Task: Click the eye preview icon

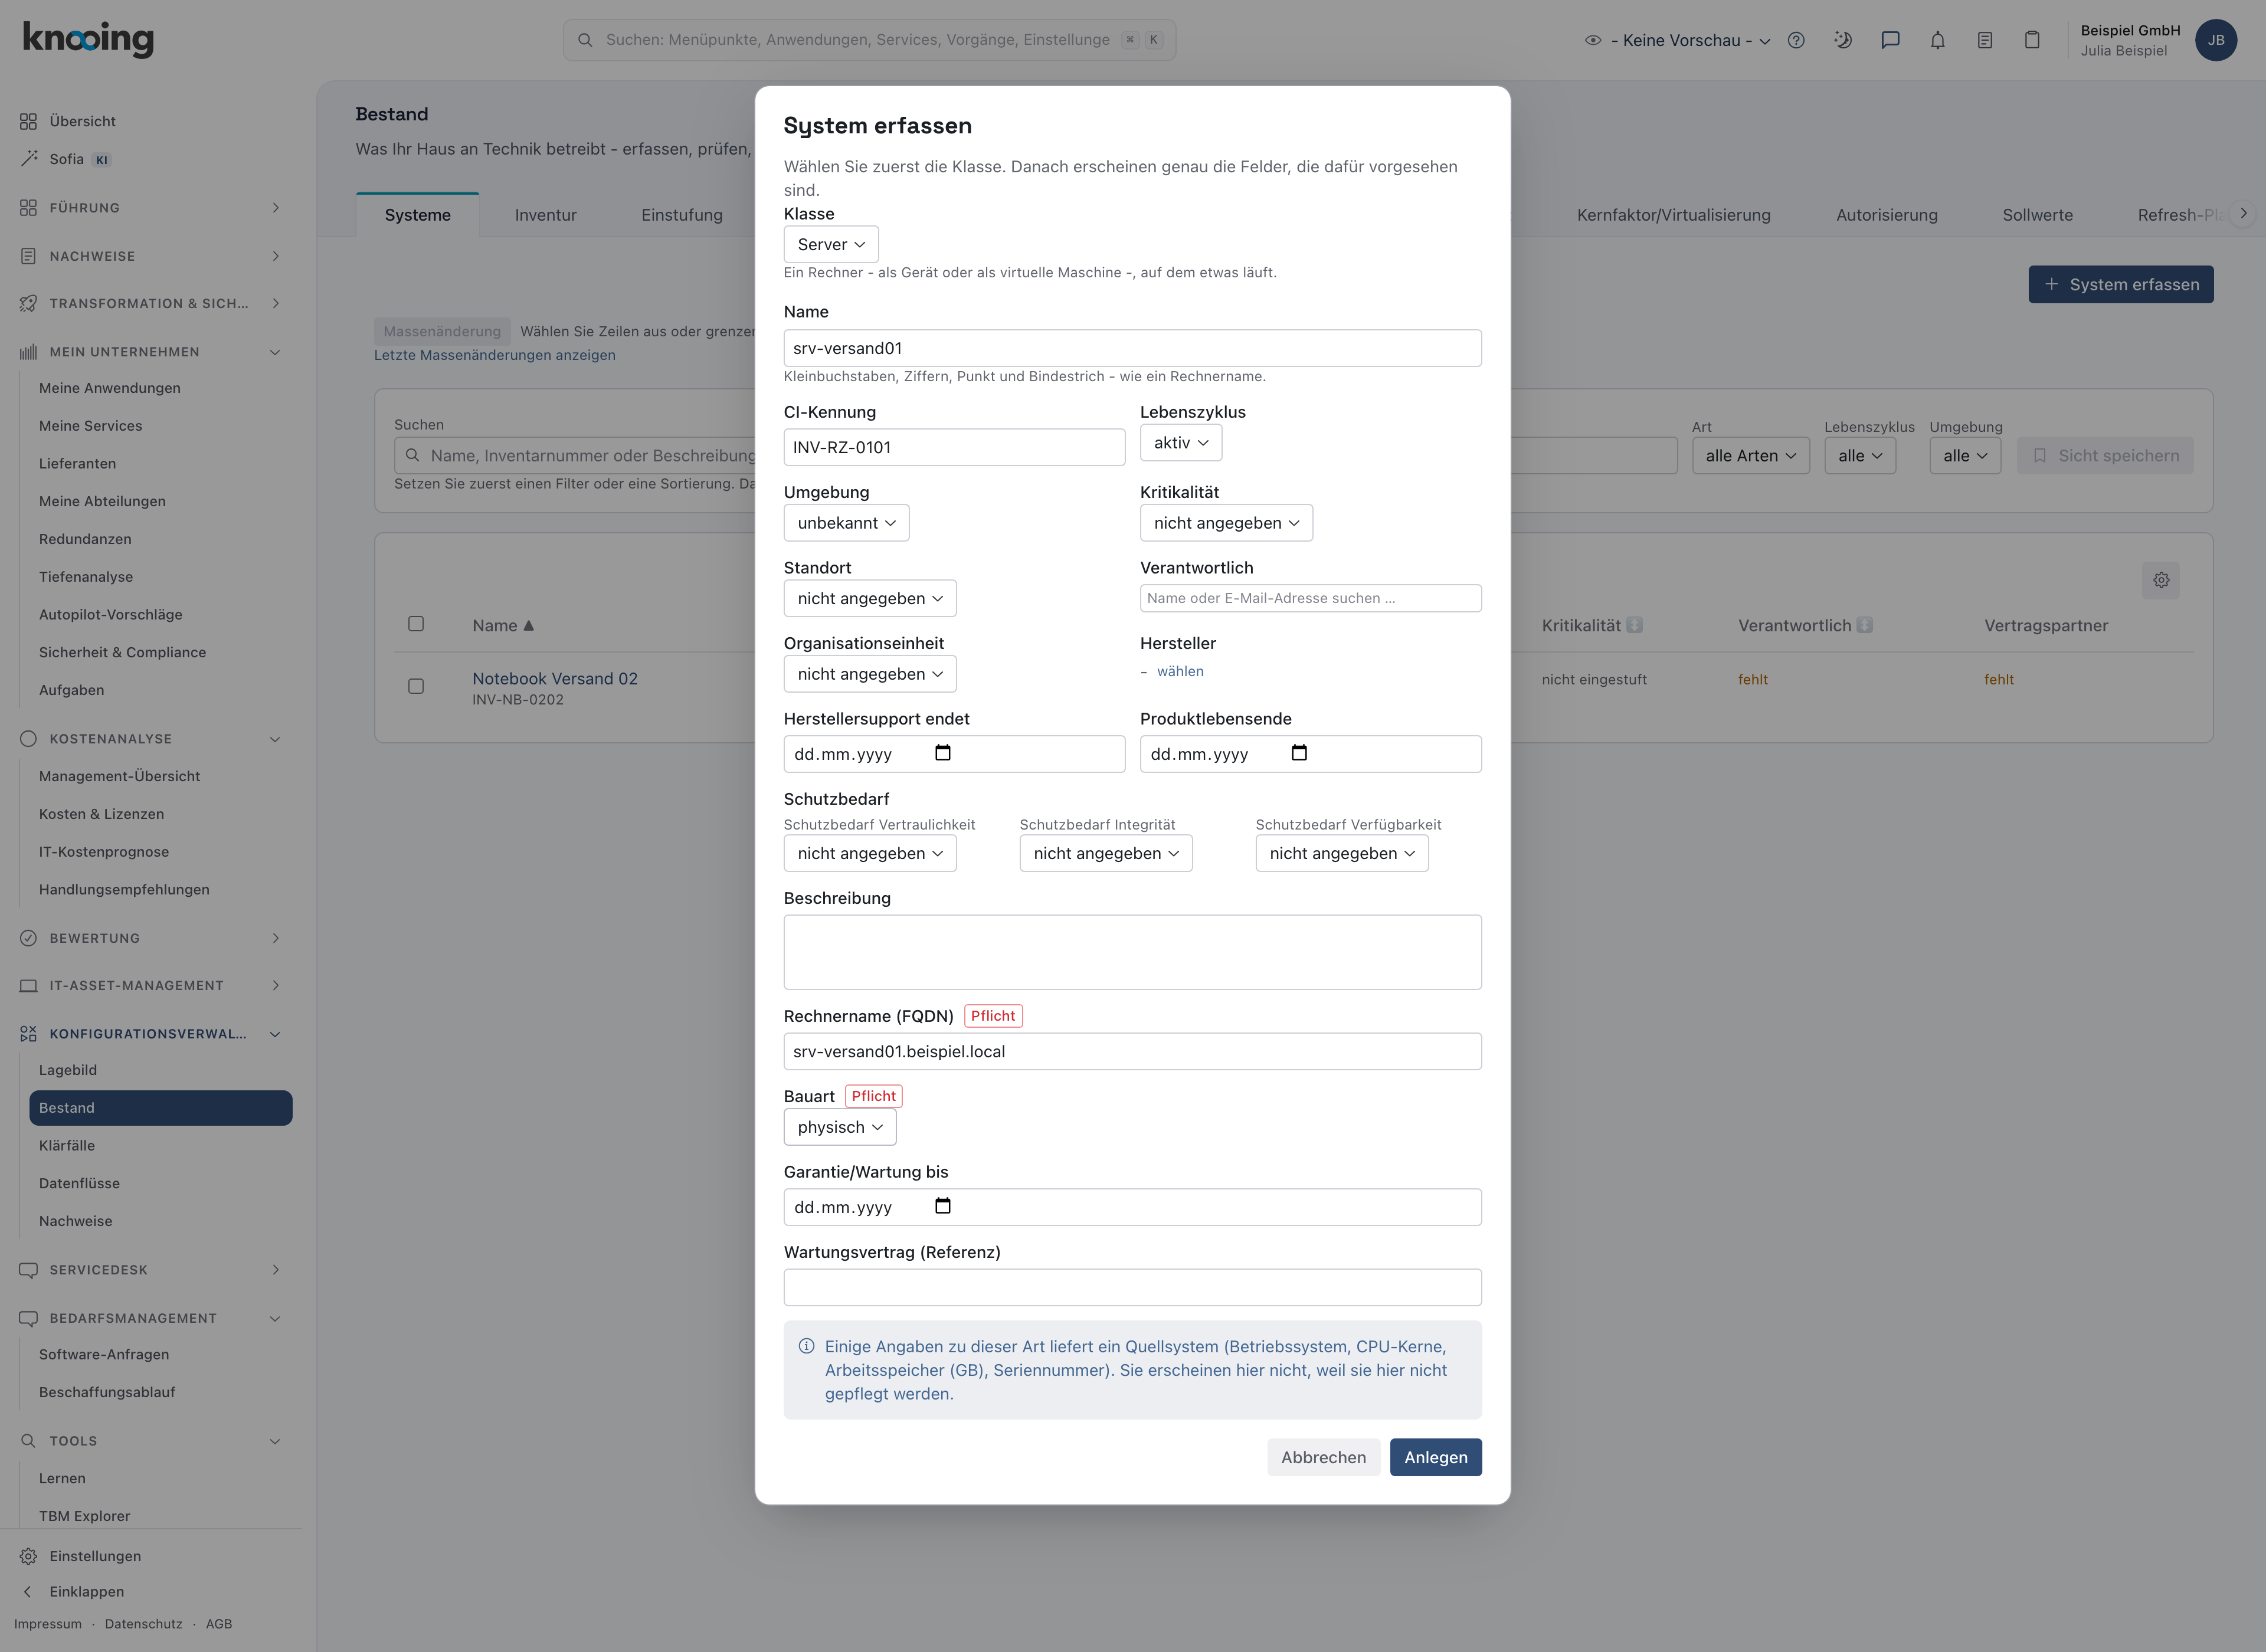Action: 1593,40
